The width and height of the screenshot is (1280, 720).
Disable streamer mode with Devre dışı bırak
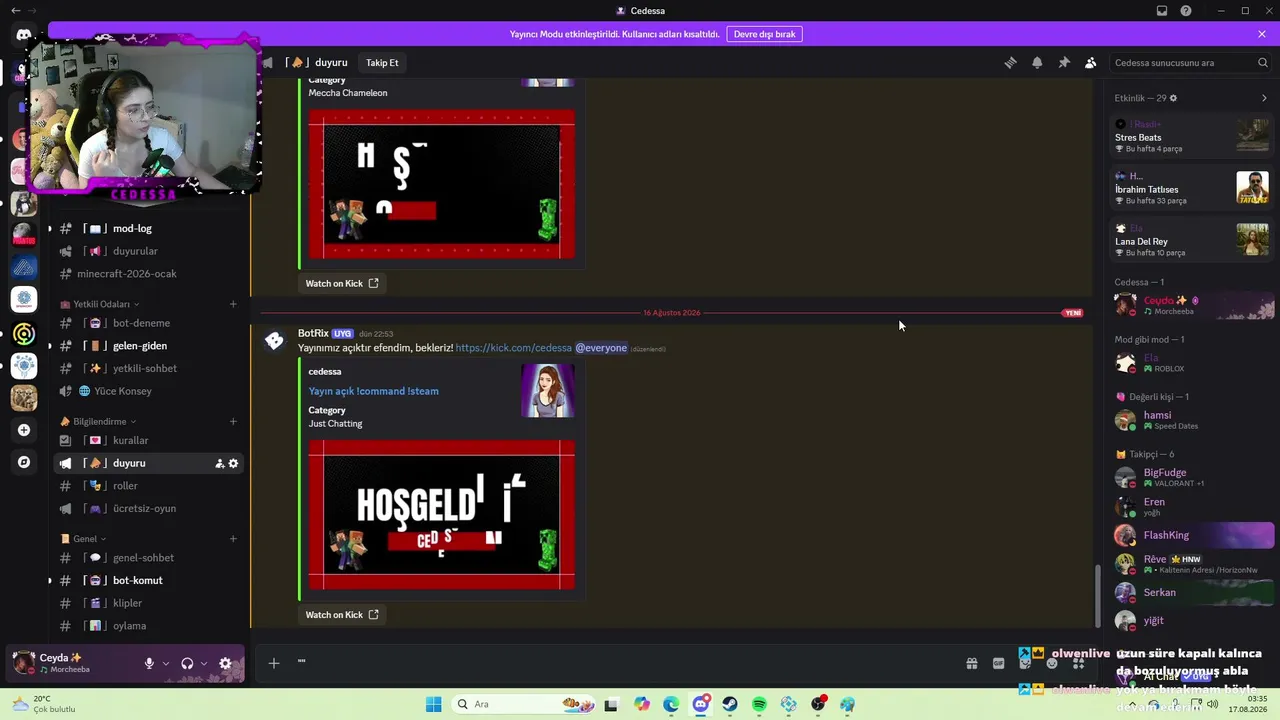click(765, 34)
